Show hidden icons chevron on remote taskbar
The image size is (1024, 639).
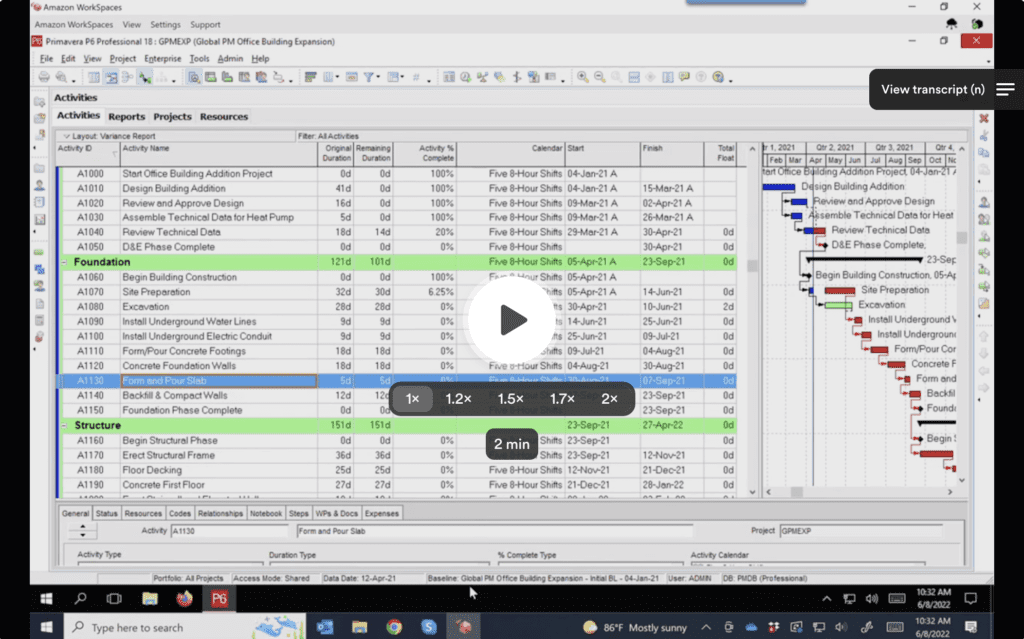point(827,598)
